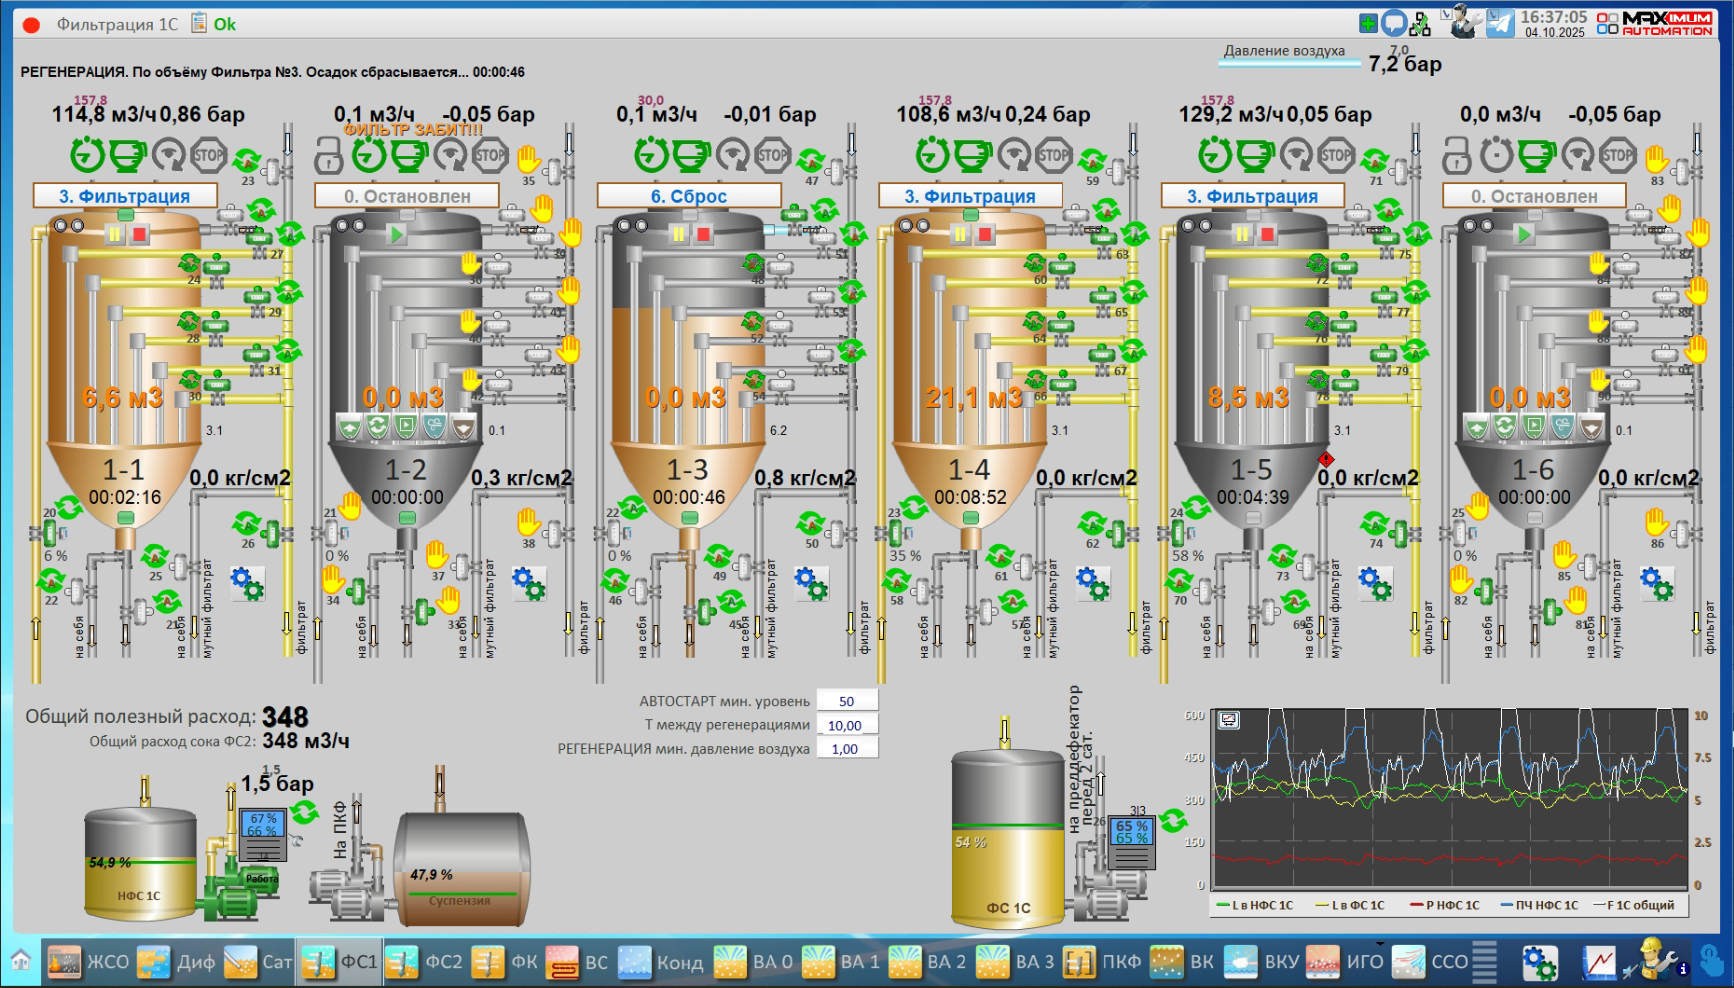
Task: Open the mode box '0. Остановлен' of filter 1-6
Action: coord(1534,196)
